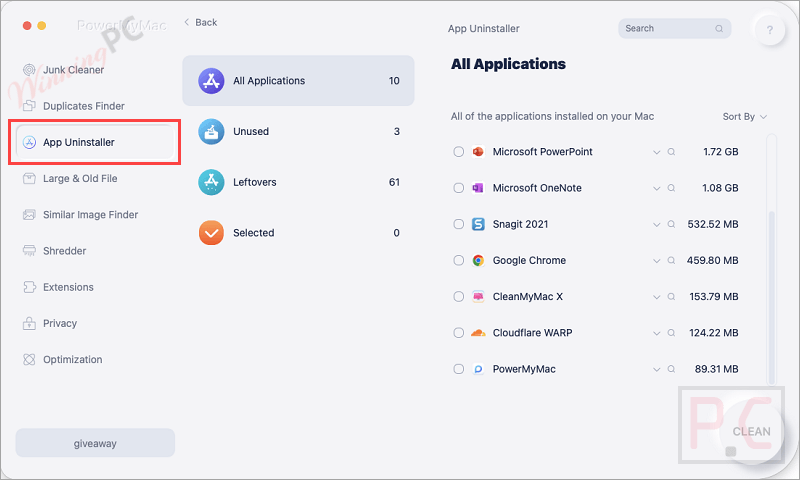Switch to the Unused category
The image size is (800, 480).
tap(298, 132)
